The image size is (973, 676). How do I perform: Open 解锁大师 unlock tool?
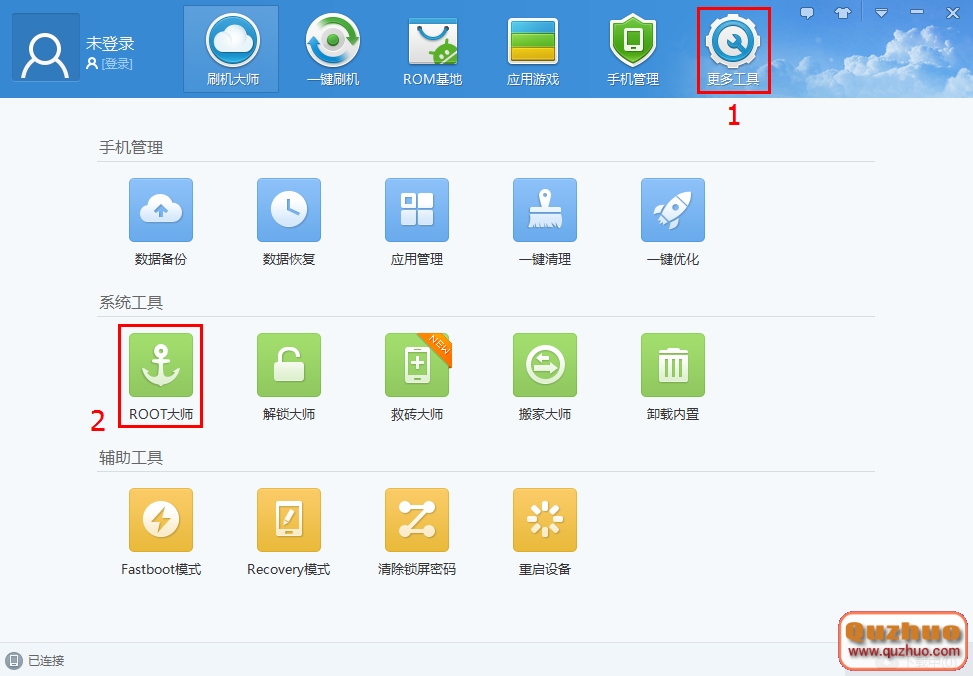pyautogui.click(x=288, y=365)
